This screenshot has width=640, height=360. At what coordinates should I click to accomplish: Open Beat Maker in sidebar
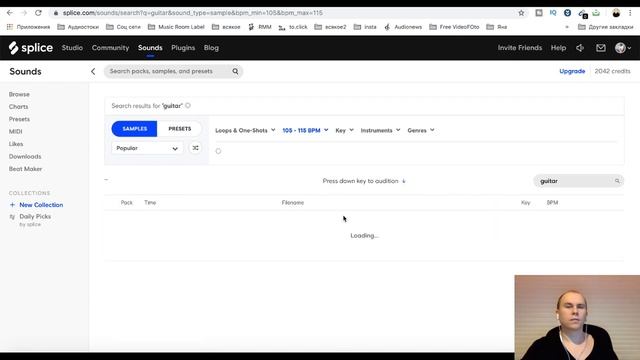(x=25, y=169)
